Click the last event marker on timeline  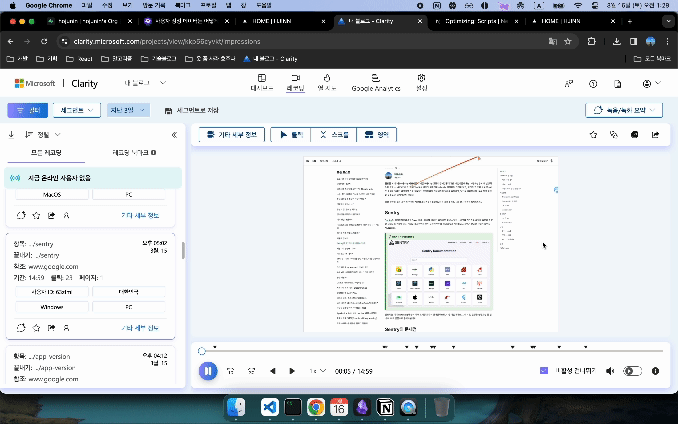coord(585,347)
